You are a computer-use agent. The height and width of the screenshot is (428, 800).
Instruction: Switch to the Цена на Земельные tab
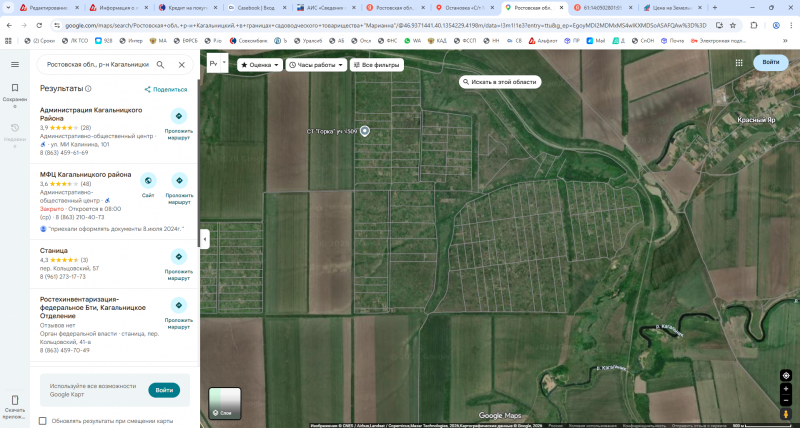click(x=672, y=8)
